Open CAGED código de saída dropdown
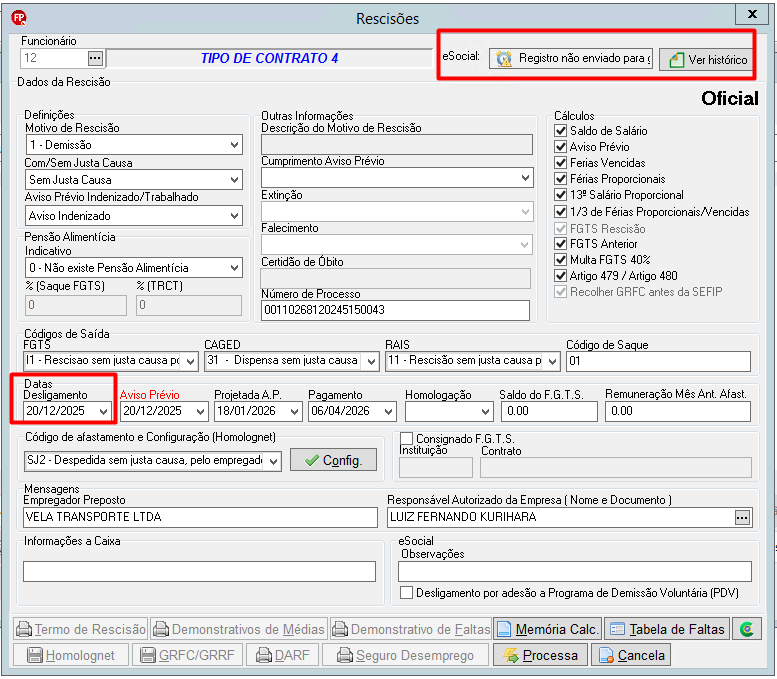The height and width of the screenshot is (679, 777). pos(371,361)
